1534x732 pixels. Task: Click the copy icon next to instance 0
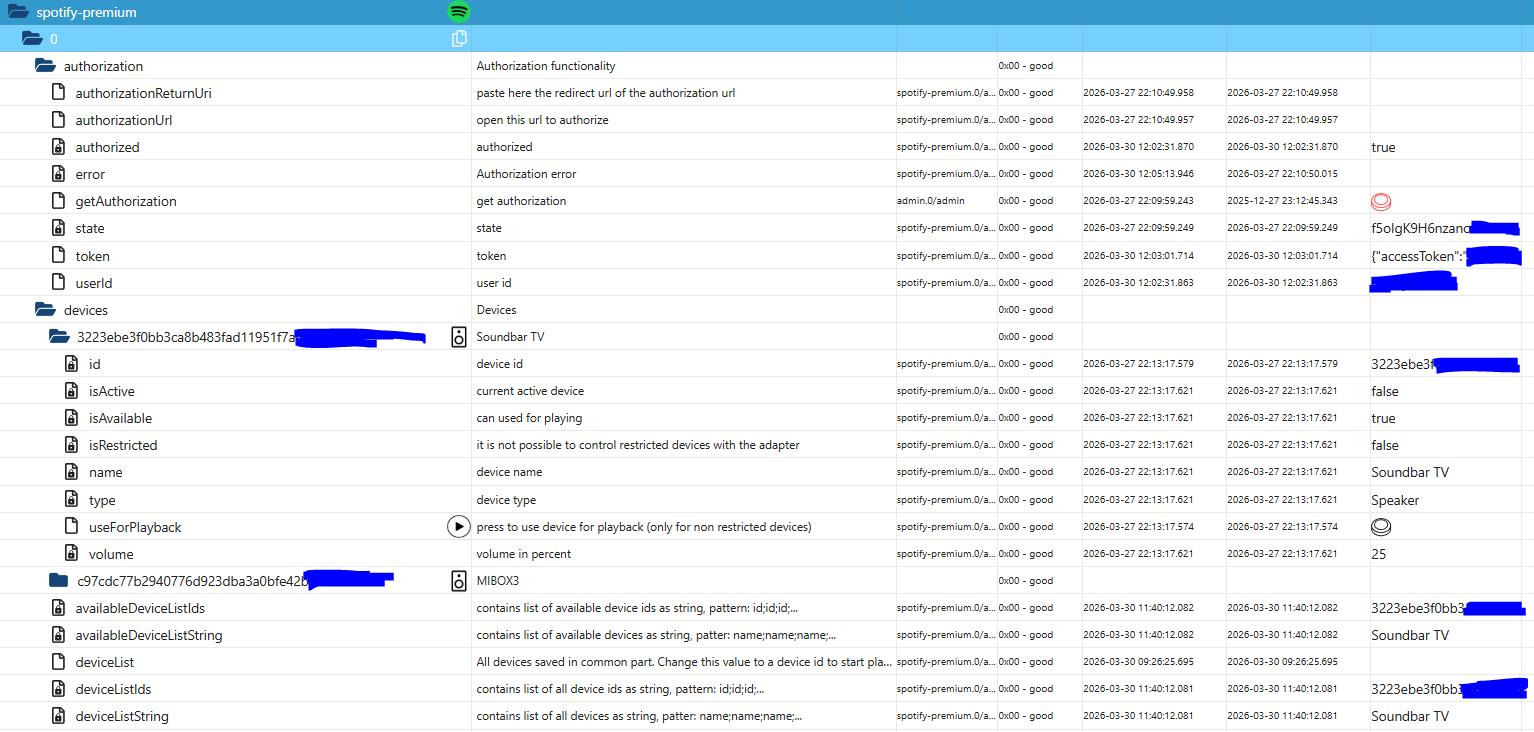(x=459, y=38)
